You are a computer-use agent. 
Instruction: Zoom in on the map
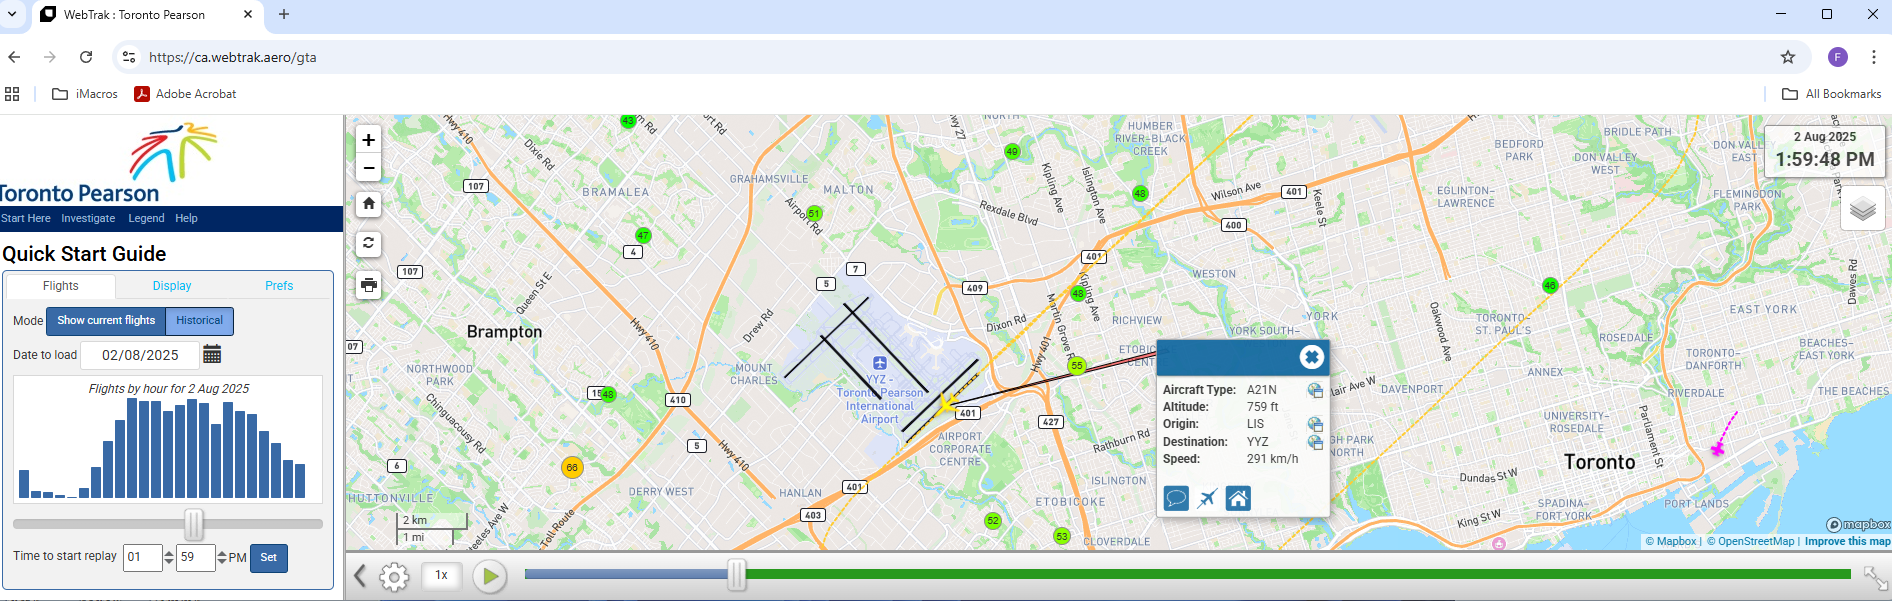point(368,140)
